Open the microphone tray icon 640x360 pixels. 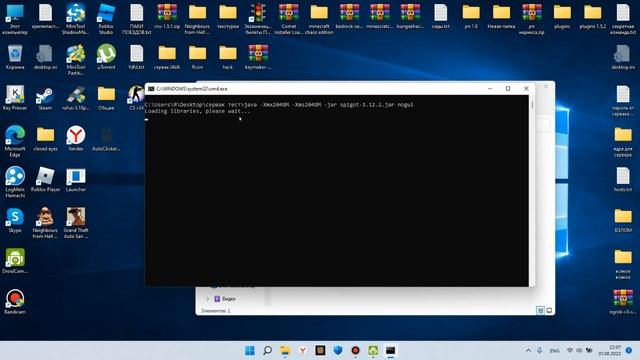click(540, 350)
